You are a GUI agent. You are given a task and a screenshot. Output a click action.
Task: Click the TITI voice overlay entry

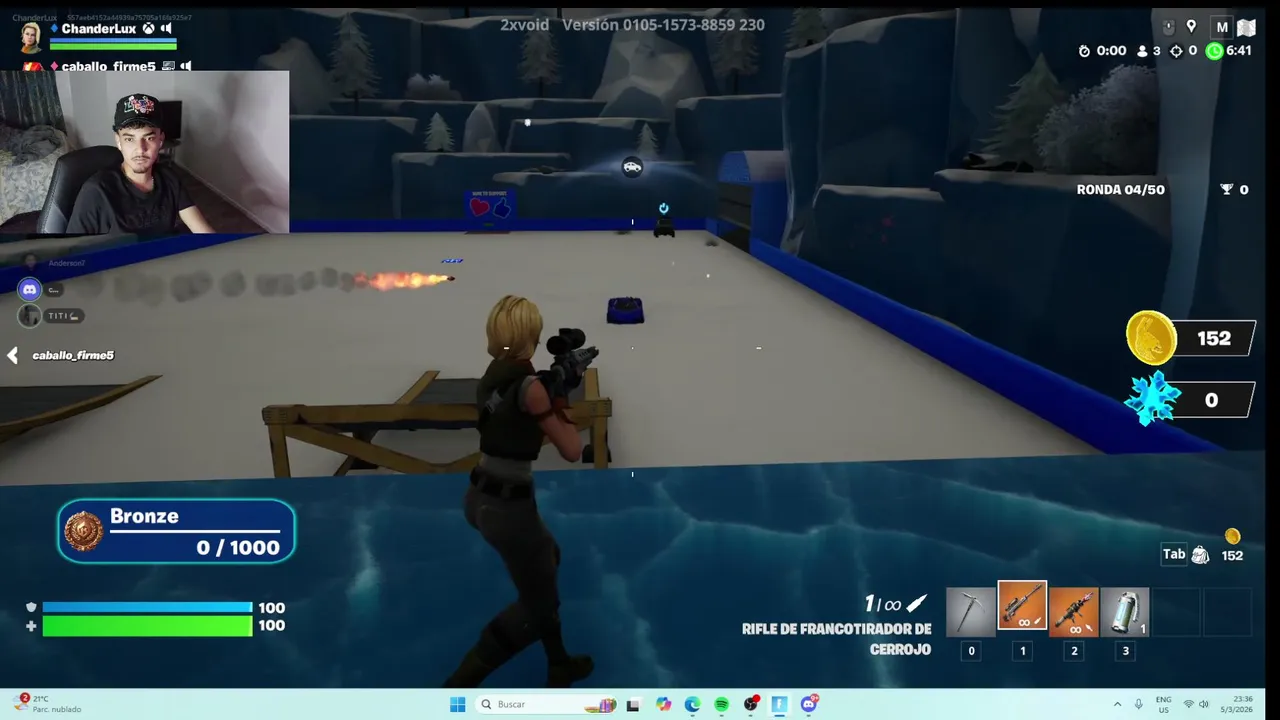(x=50, y=316)
